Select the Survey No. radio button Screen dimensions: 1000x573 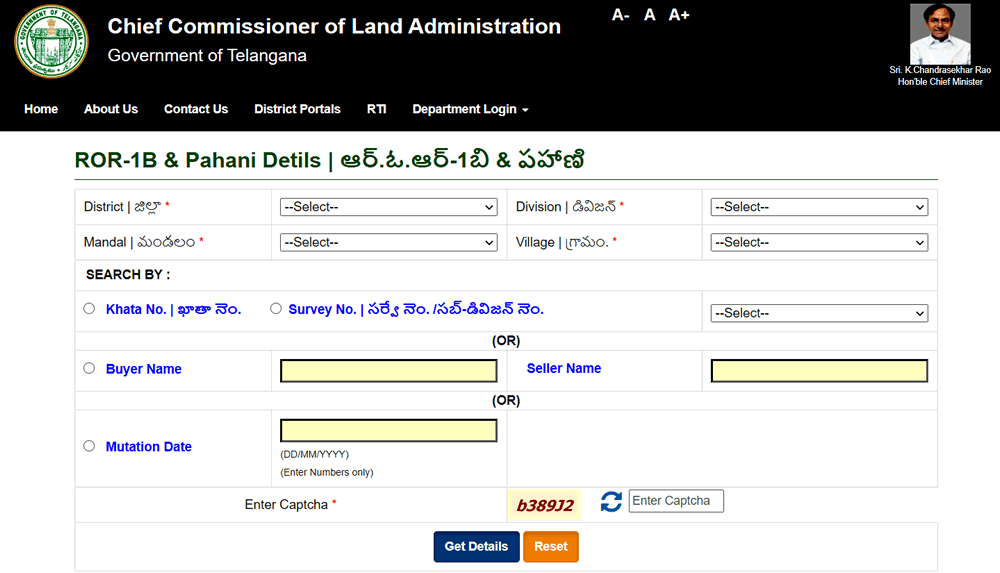tap(276, 309)
